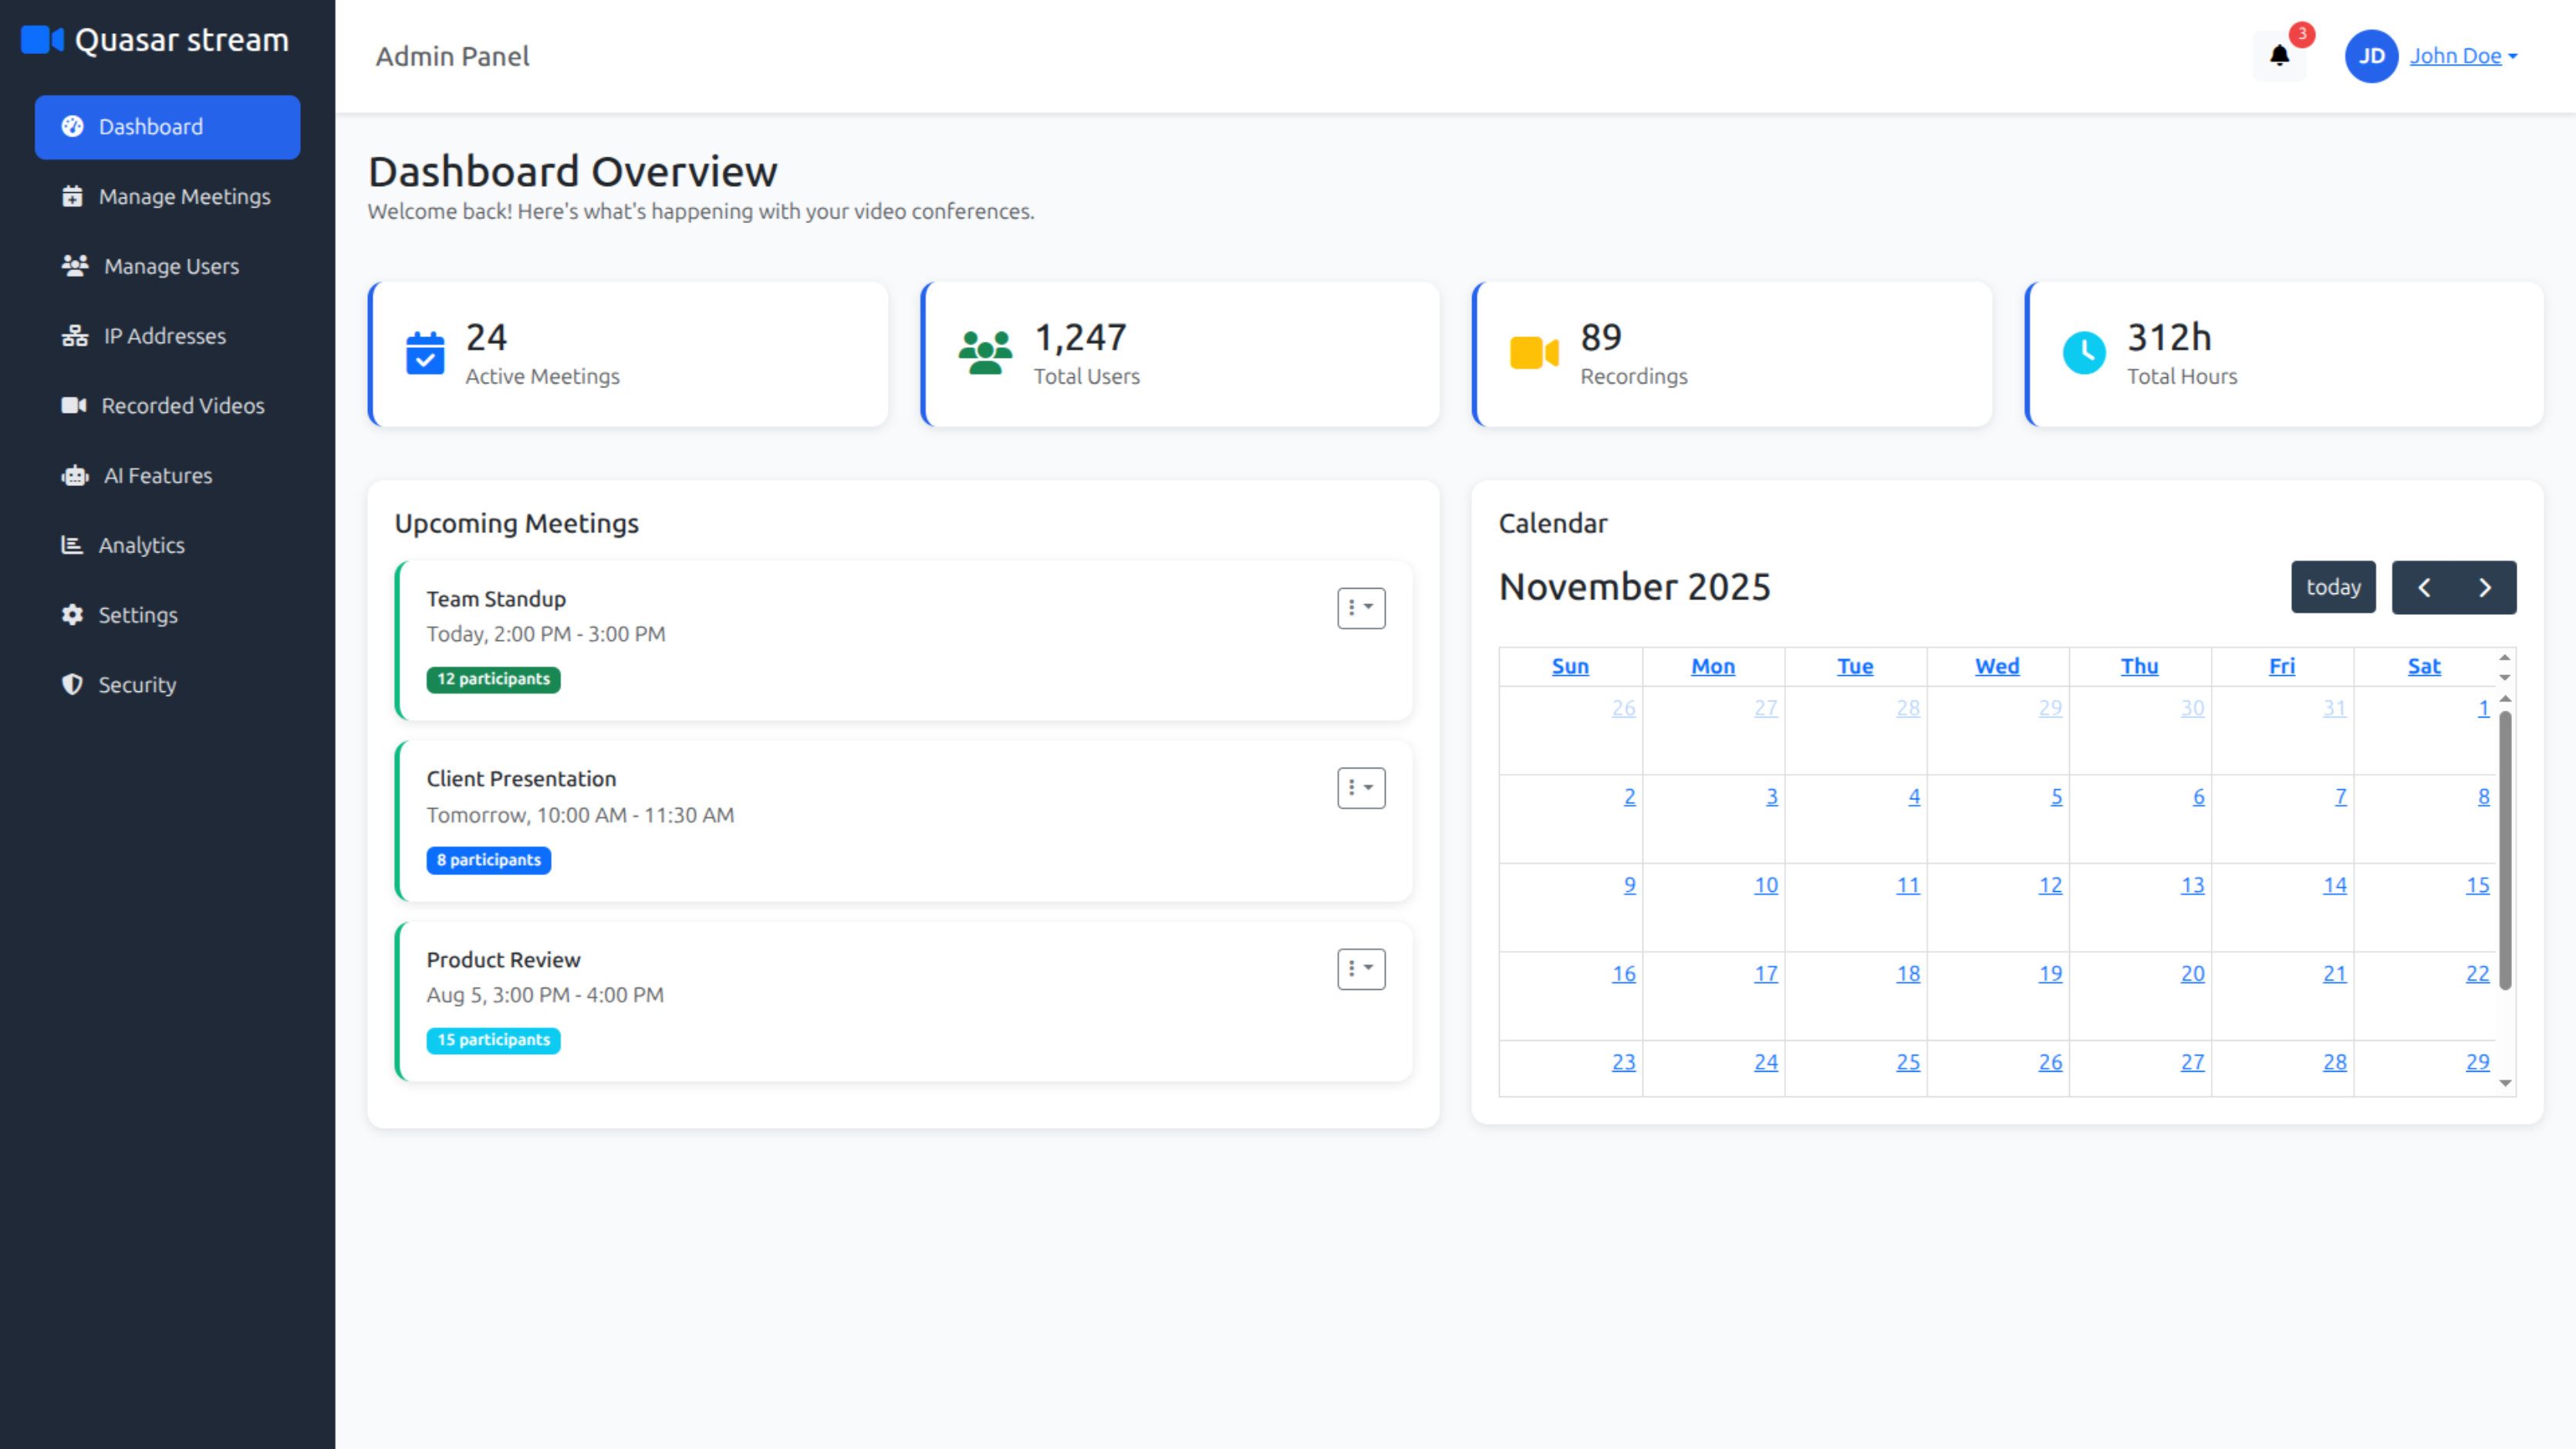Viewport: 2576px width, 1449px height.
Task: Click the Sat column header link
Action: click(x=2424, y=667)
